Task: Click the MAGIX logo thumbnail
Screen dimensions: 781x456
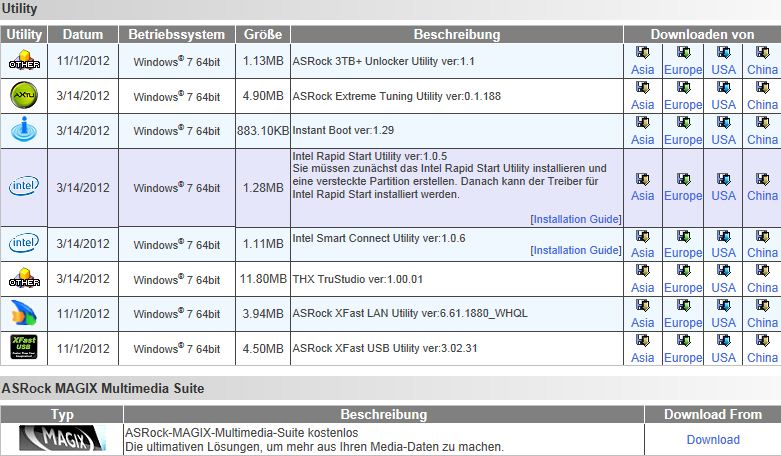Action: (62, 438)
